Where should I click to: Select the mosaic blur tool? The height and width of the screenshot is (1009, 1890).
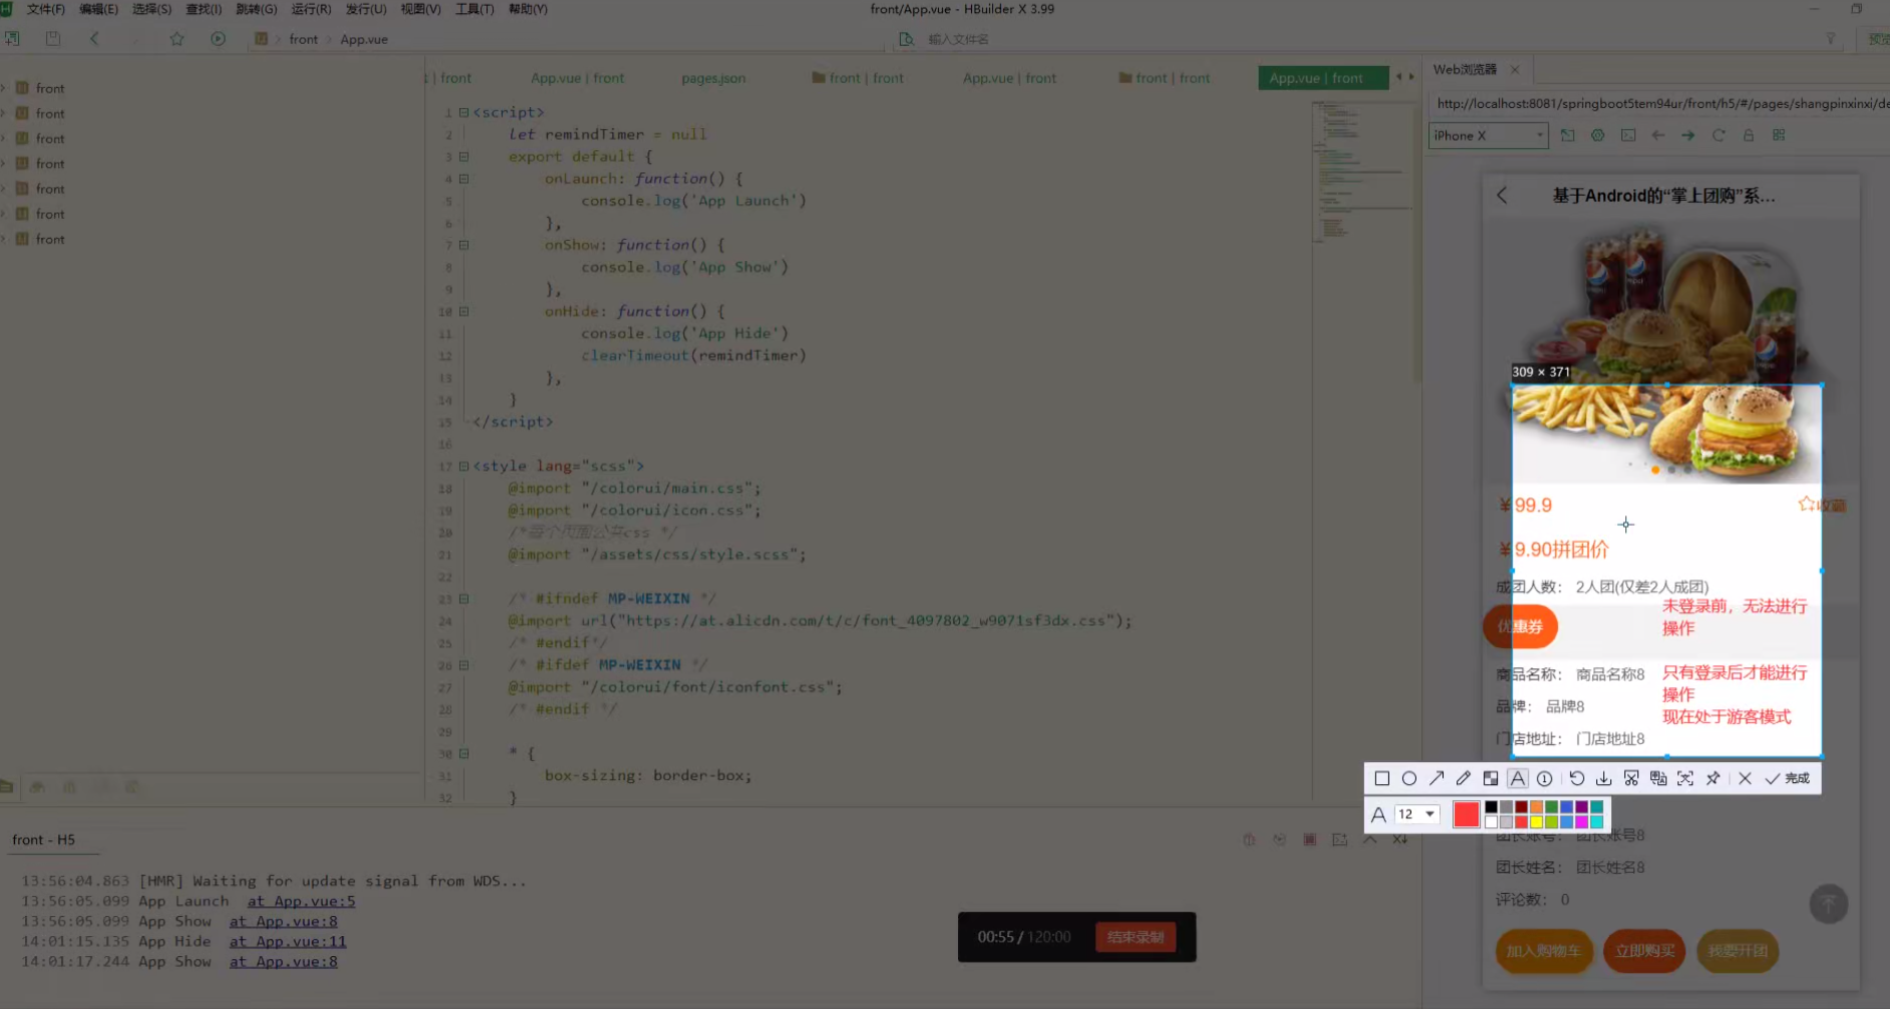[x=1490, y=778]
